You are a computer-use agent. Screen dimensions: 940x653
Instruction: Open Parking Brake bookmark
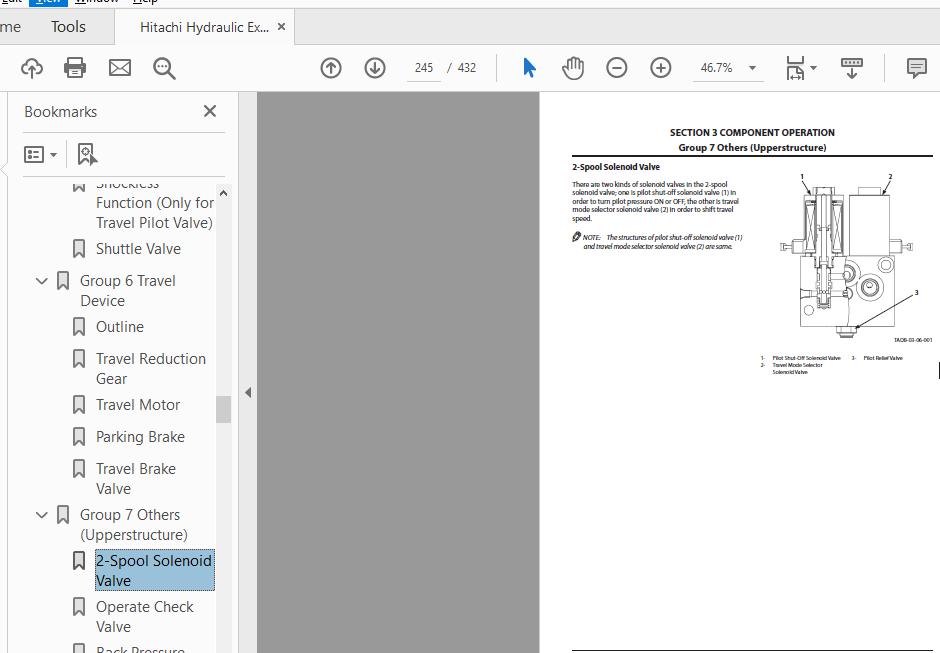(140, 437)
